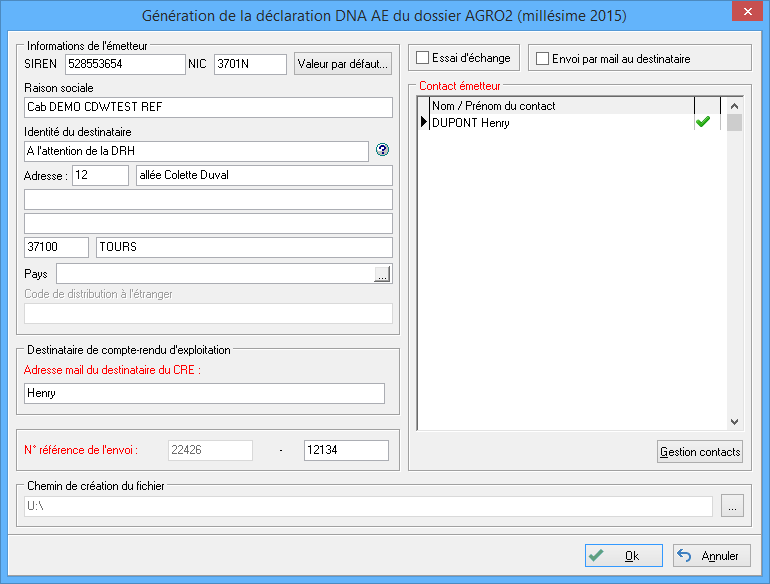
Task: Edit the CRE recipient email field
Action: [204, 393]
